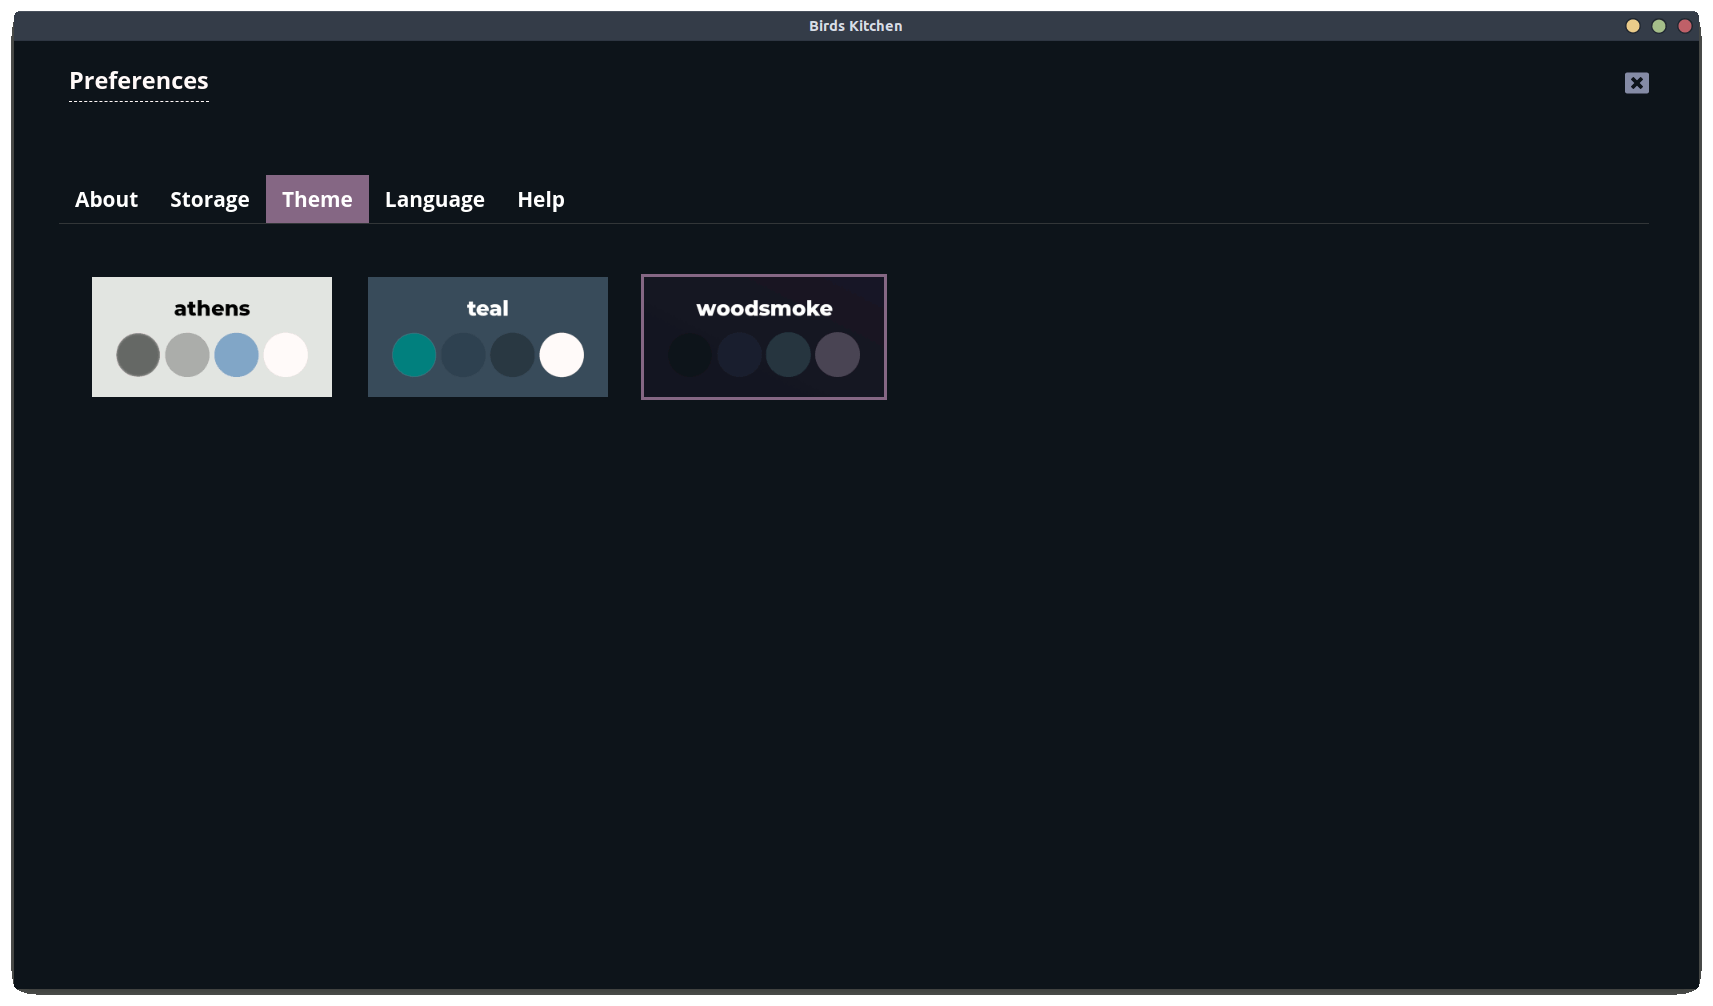Click the dark gray swatch in athens
Screen dimensions: 1713x1006
[x=138, y=355]
